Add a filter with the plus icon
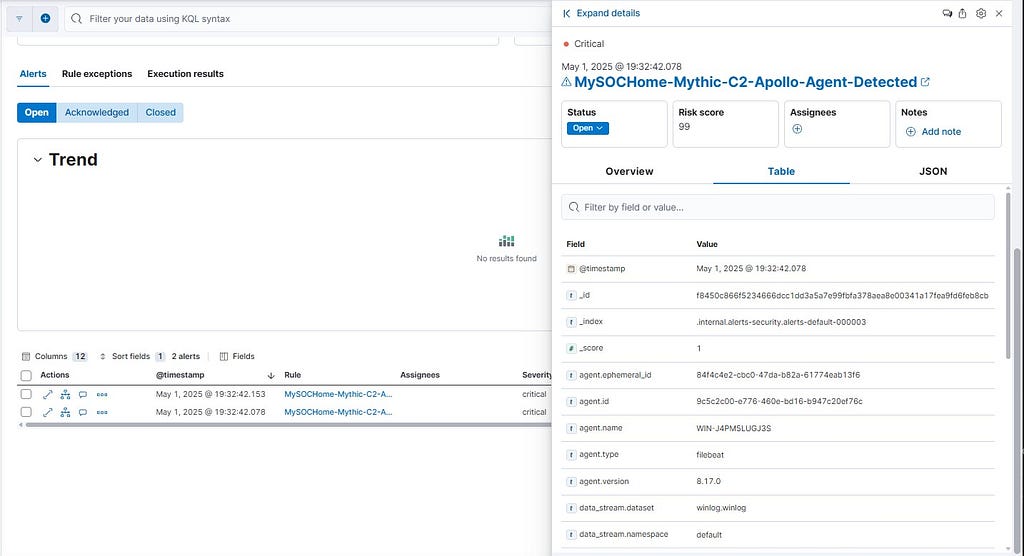The height and width of the screenshot is (556, 1024). coord(45,18)
